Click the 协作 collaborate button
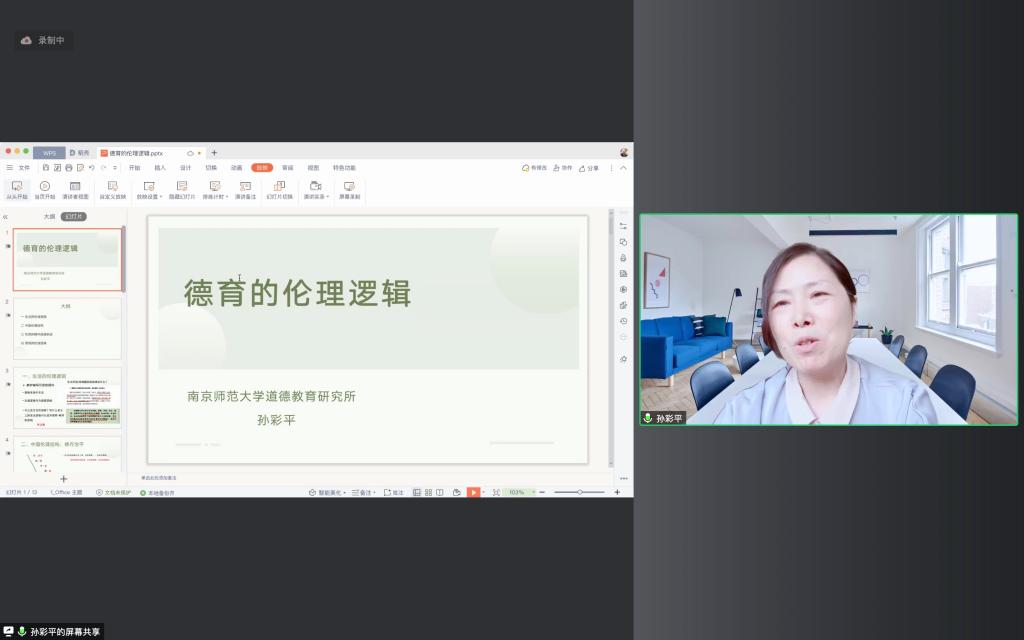 point(562,168)
